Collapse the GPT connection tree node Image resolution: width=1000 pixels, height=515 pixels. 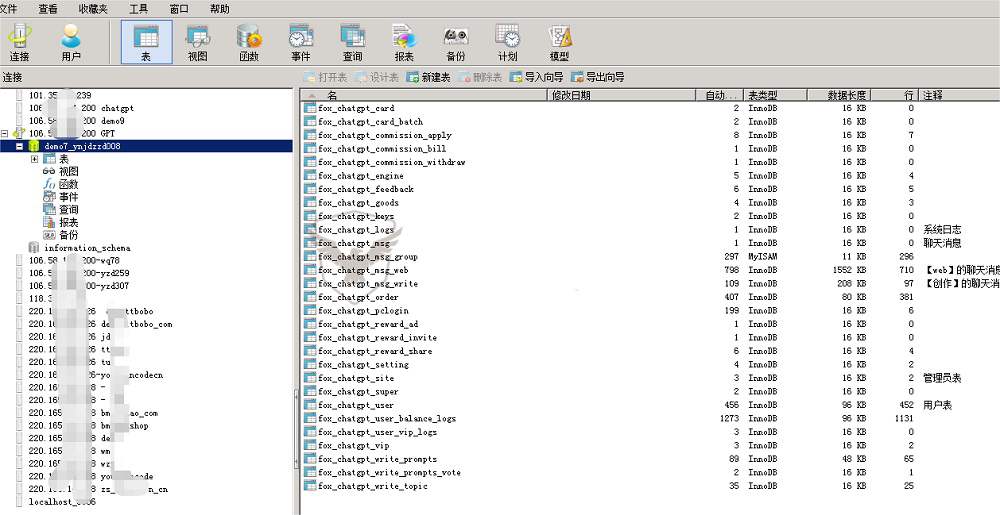tap(5, 133)
